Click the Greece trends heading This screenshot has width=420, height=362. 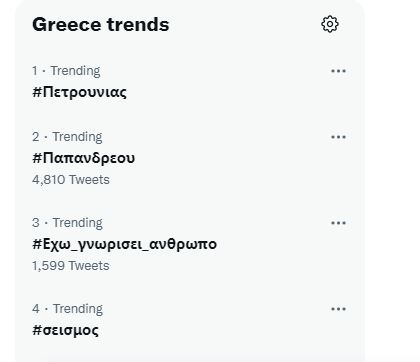point(101,25)
